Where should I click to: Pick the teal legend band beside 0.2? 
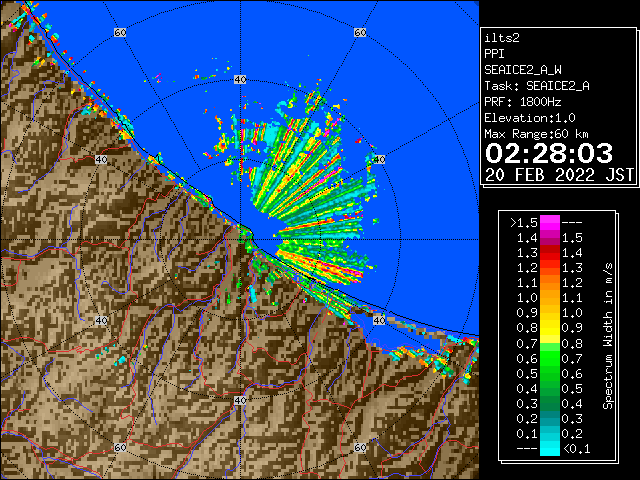[550, 418]
